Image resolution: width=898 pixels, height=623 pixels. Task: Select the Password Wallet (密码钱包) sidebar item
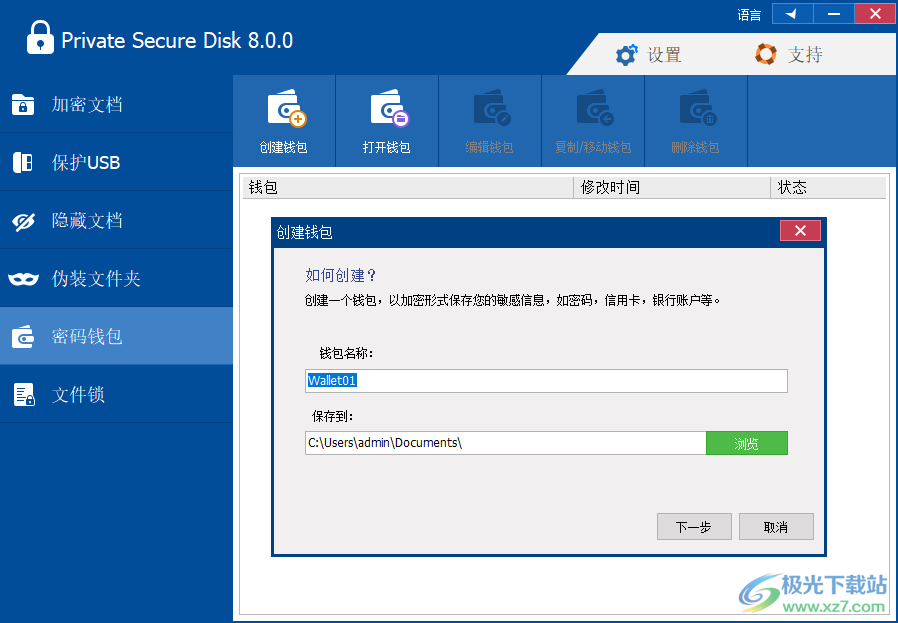pos(116,336)
